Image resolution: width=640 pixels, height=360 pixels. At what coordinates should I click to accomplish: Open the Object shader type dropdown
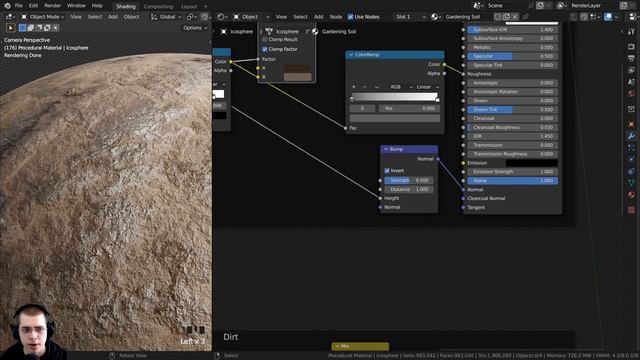pyautogui.click(x=251, y=17)
